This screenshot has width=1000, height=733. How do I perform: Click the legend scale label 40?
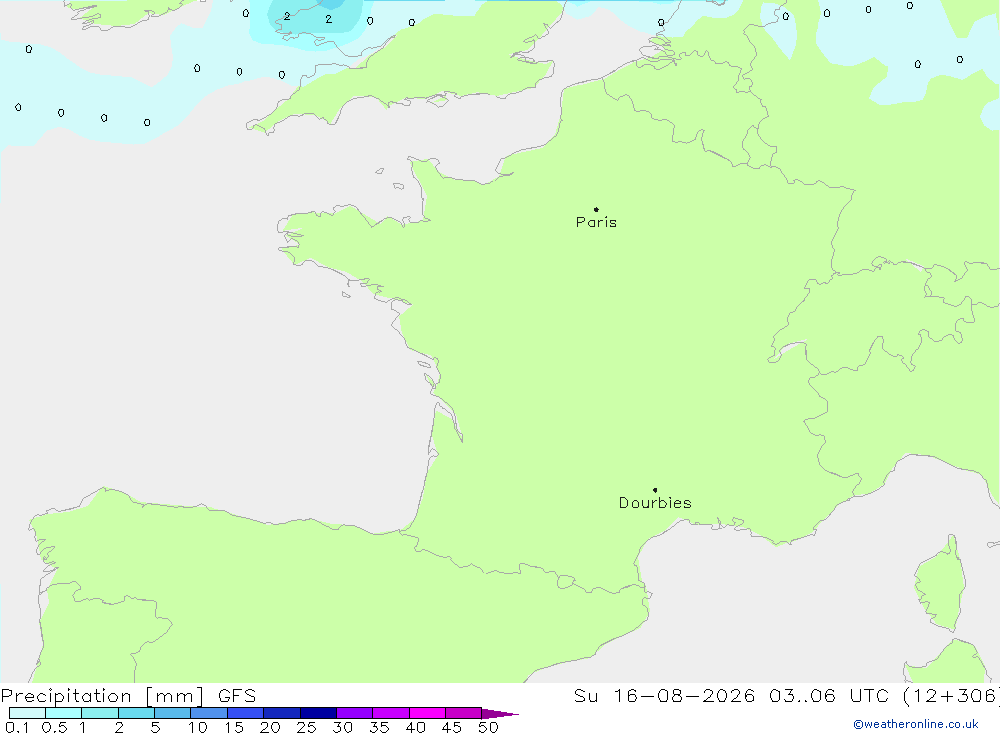[416, 727]
